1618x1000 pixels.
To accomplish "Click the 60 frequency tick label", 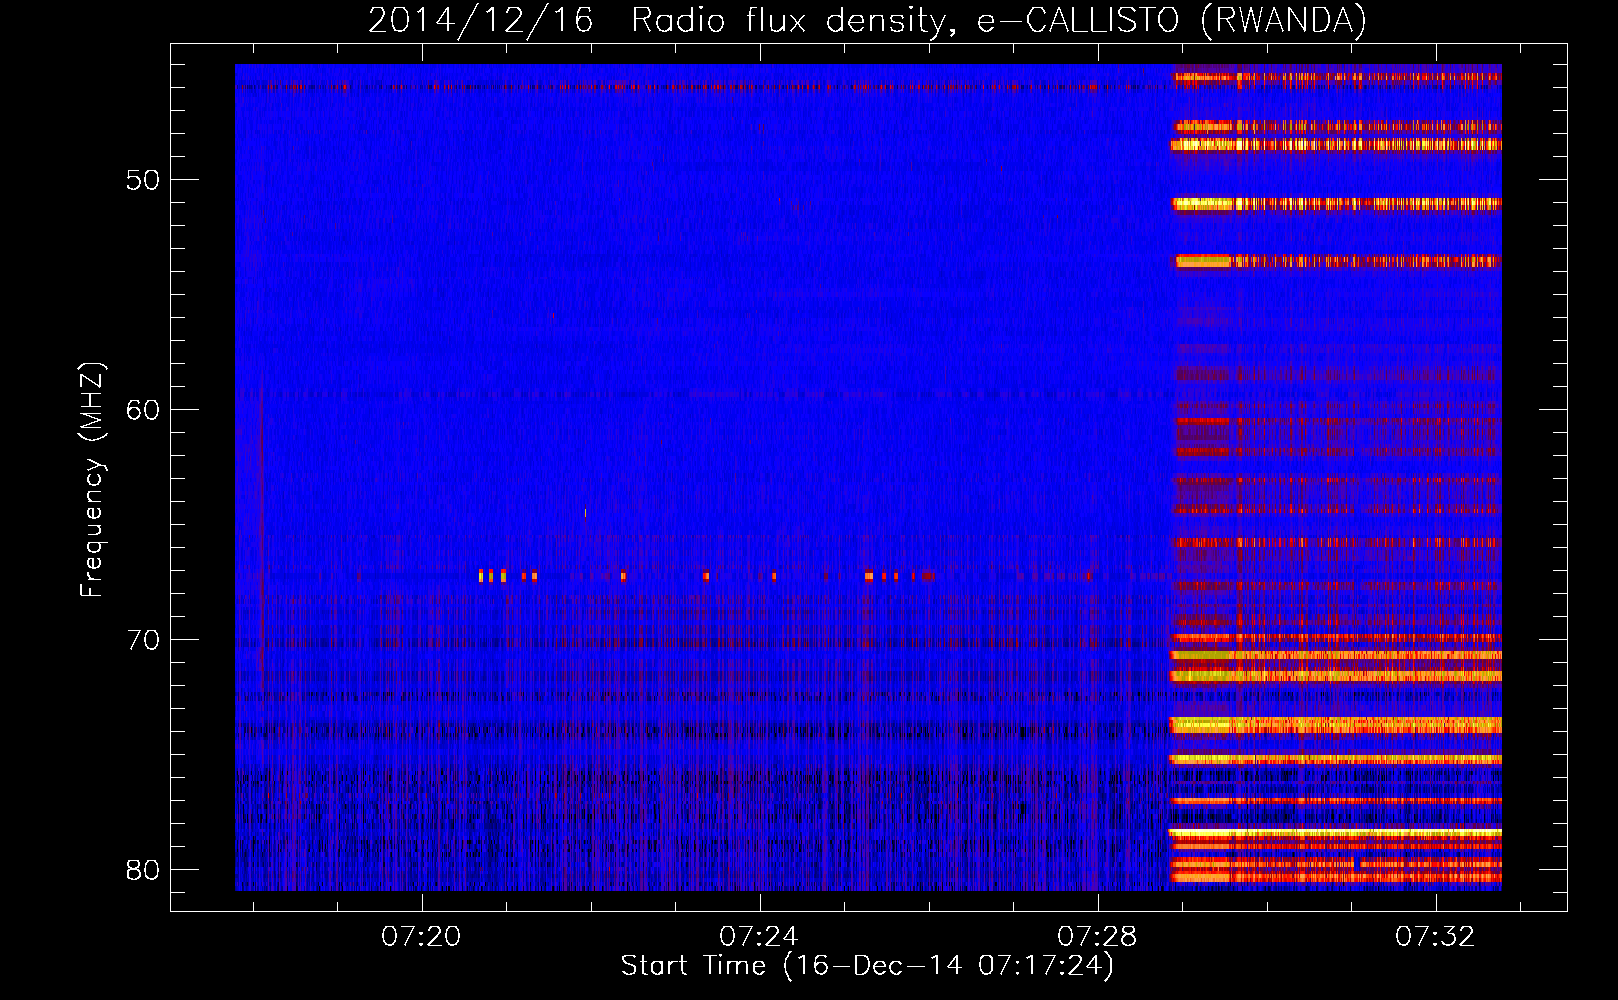I will point(143,410).
